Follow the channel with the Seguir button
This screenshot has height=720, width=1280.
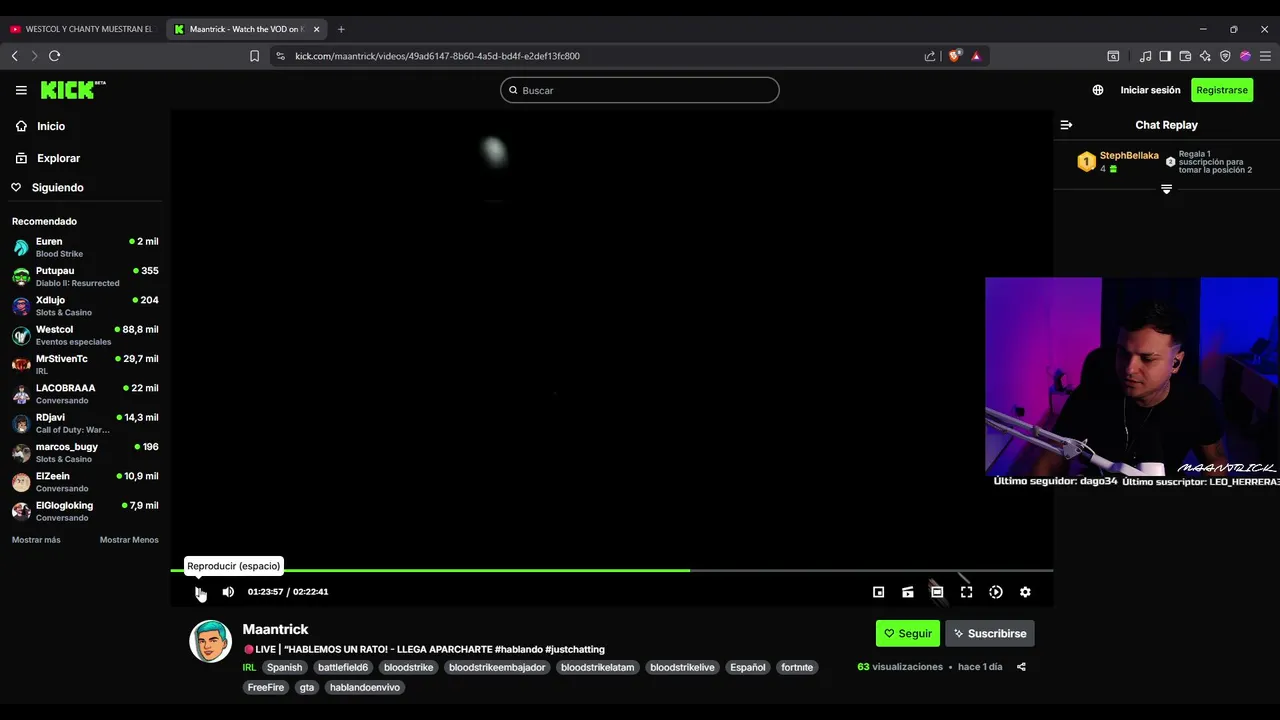pyautogui.click(x=908, y=633)
